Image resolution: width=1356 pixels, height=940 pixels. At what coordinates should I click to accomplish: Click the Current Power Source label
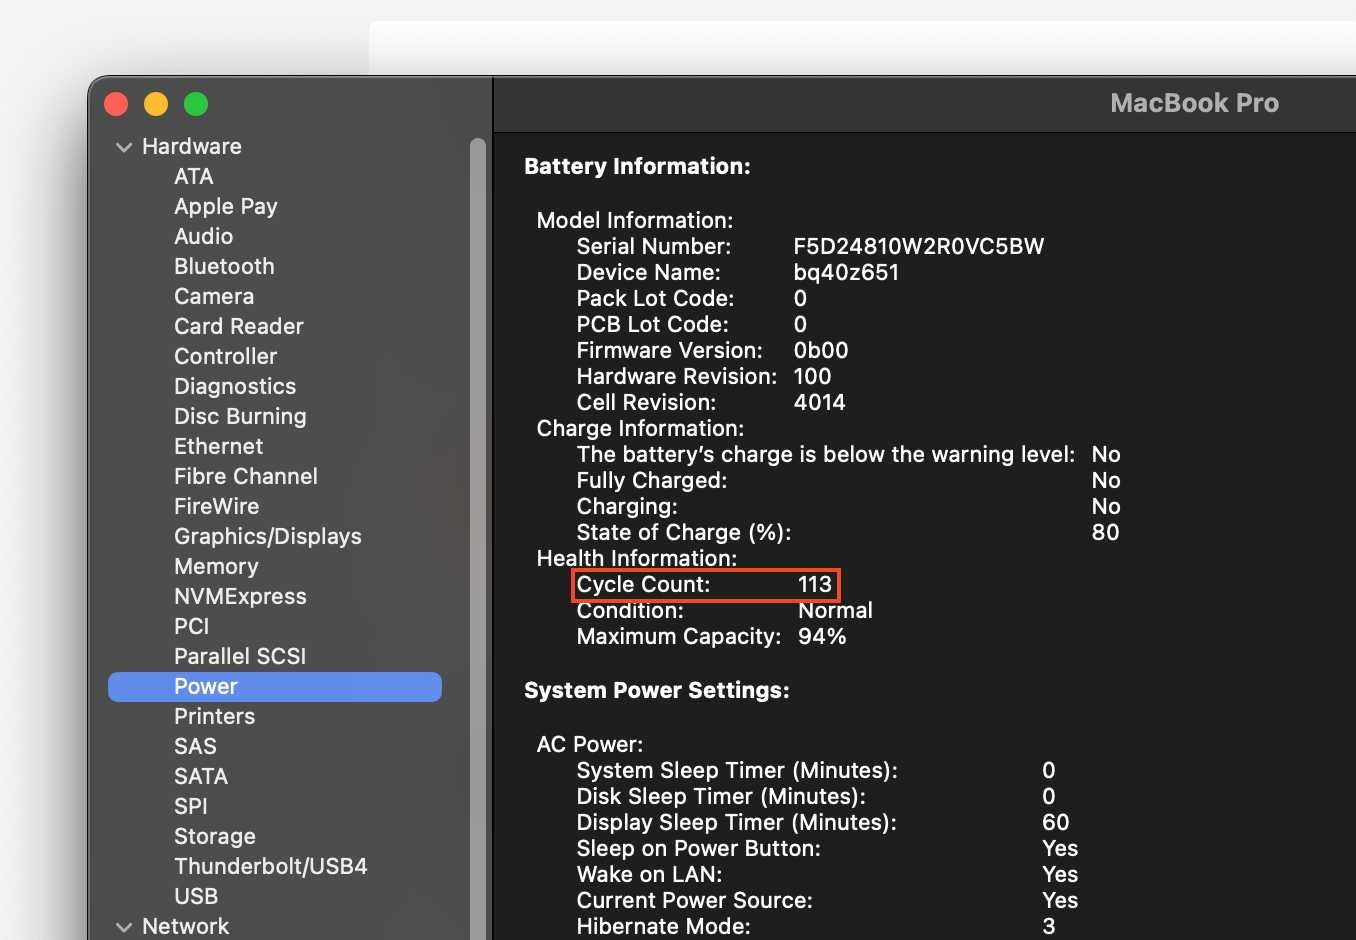pos(695,900)
